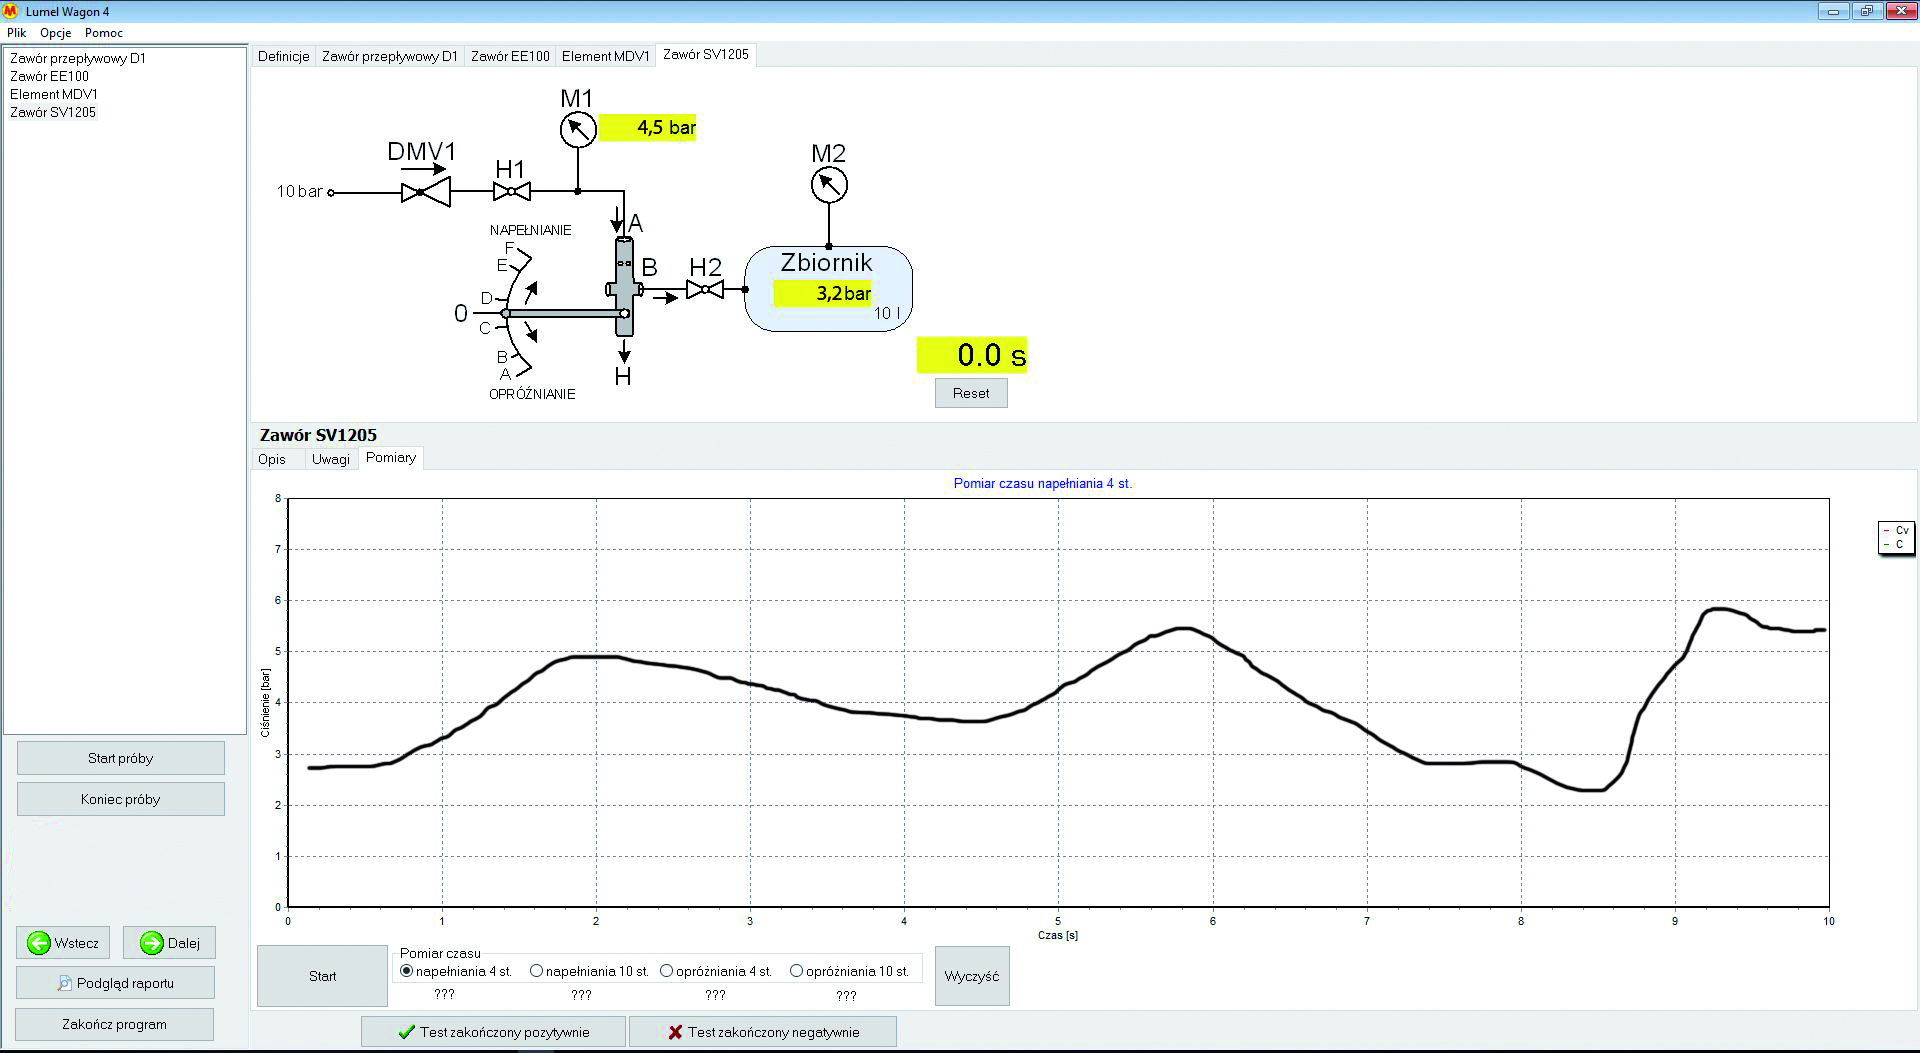This screenshot has height=1053, width=1920.
Task: Select opróżniania 4 st. radio option
Action: pos(667,971)
